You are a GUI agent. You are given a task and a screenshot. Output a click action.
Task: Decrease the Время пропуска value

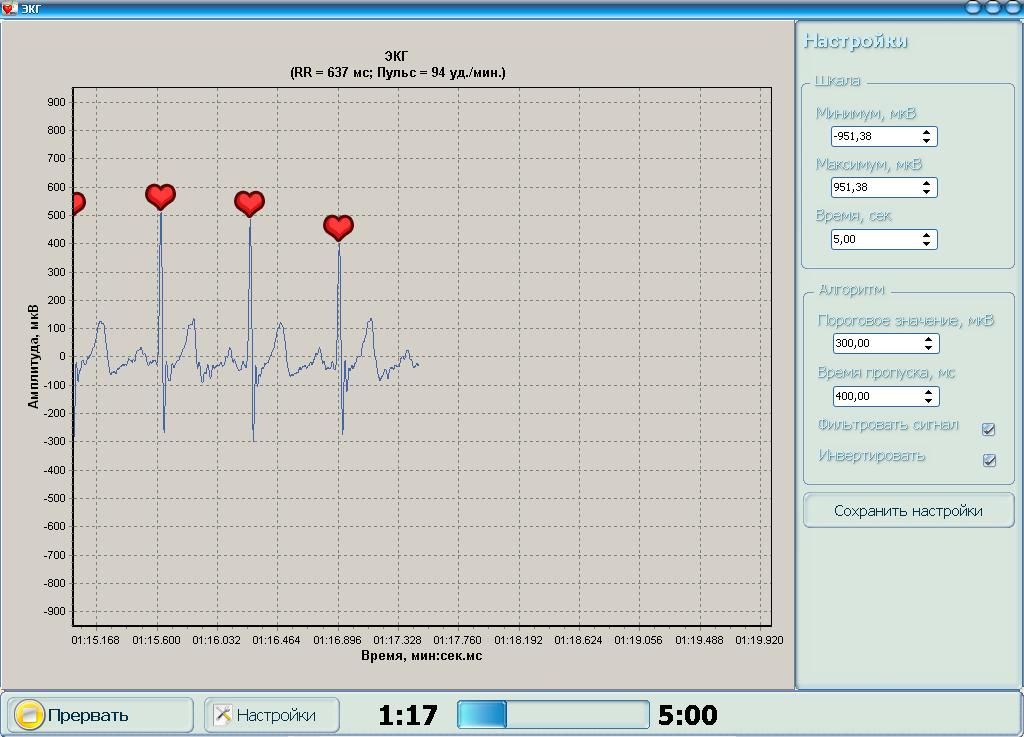(929, 400)
